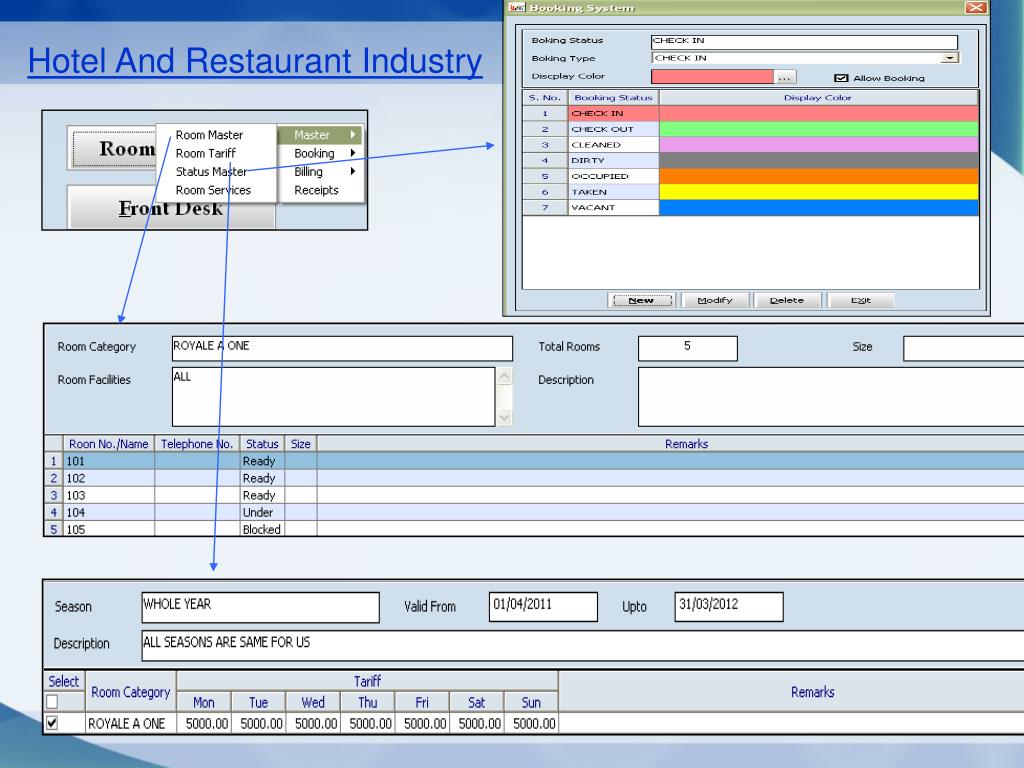Click the Boking Status input field
This screenshot has width=1024, height=768.
click(804, 41)
